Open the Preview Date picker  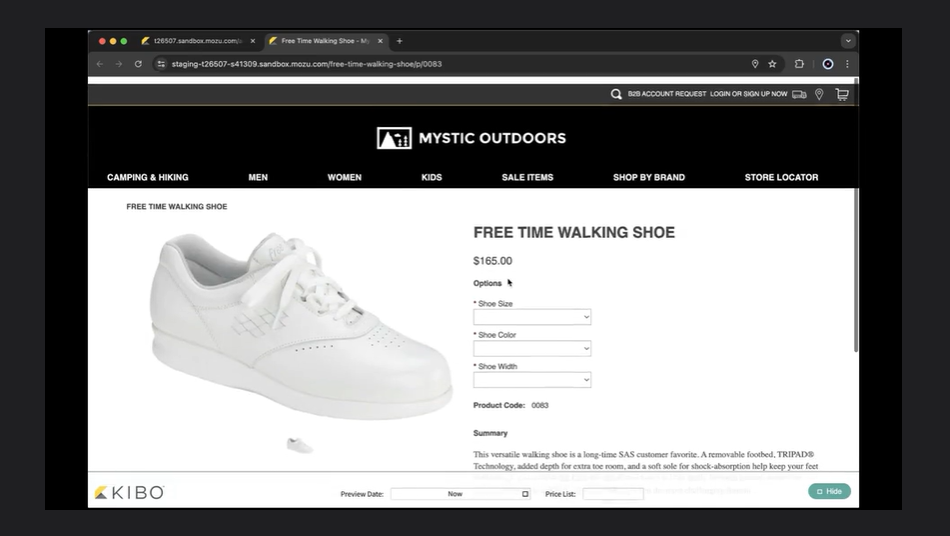[x=460, y=494]
